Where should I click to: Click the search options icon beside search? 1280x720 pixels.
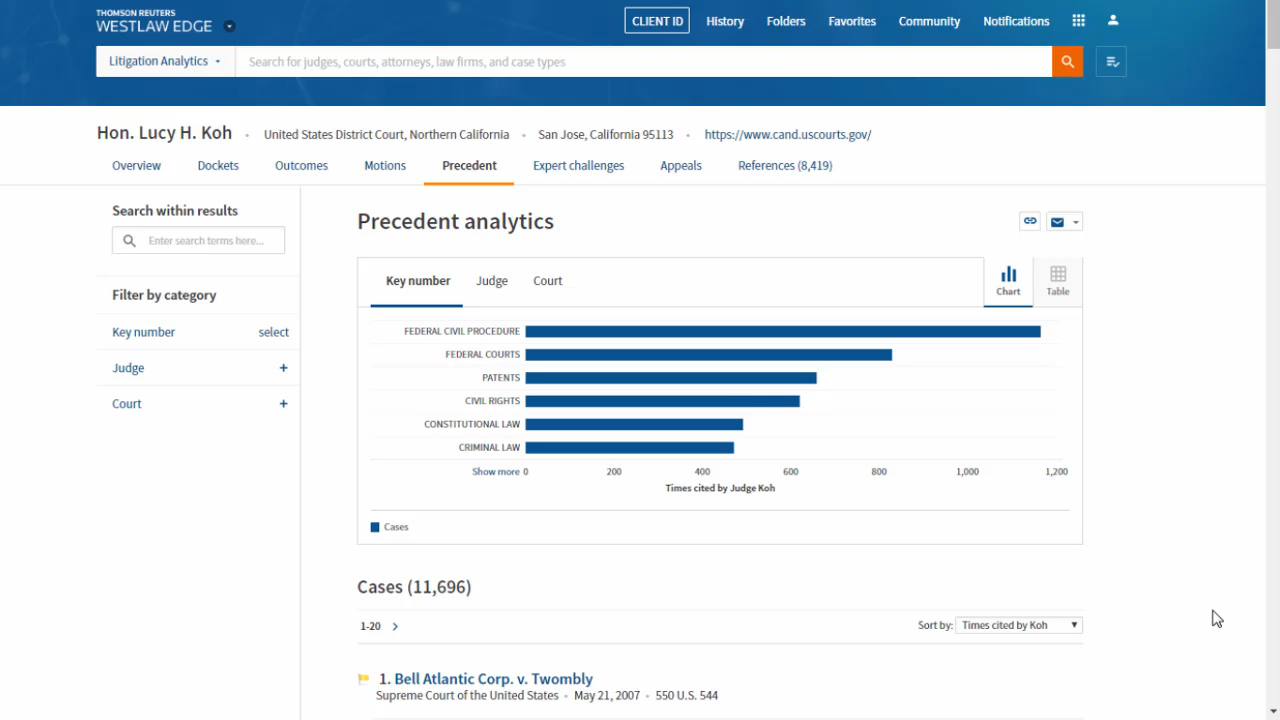click(1111, 61)
